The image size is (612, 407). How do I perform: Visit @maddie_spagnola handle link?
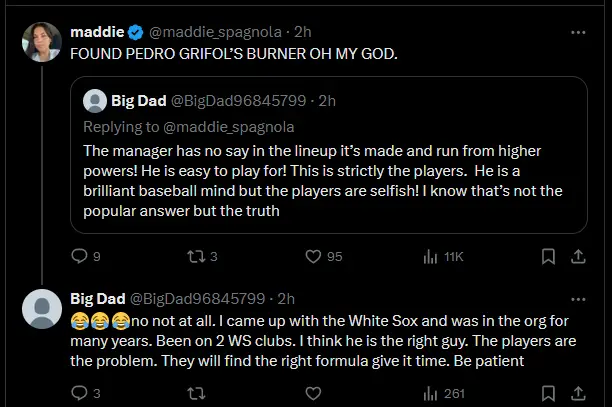tap(209, 32)
